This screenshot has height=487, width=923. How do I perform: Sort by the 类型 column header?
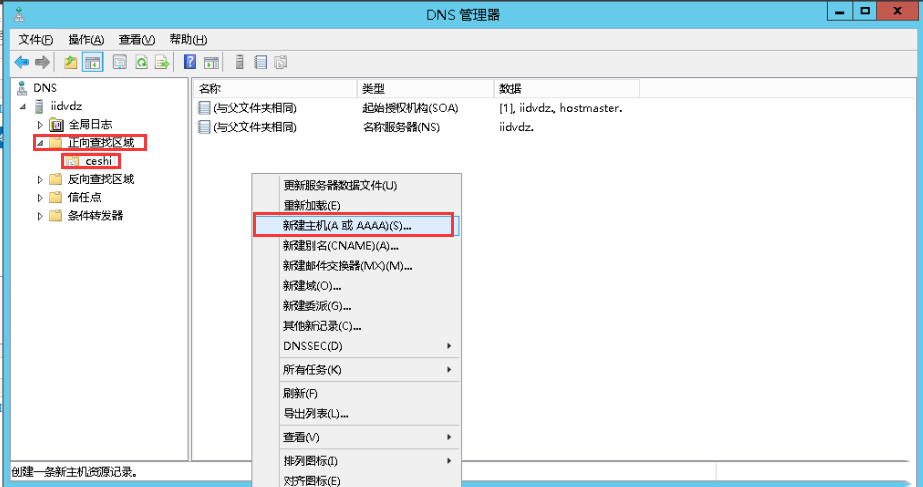pos(425,89)
